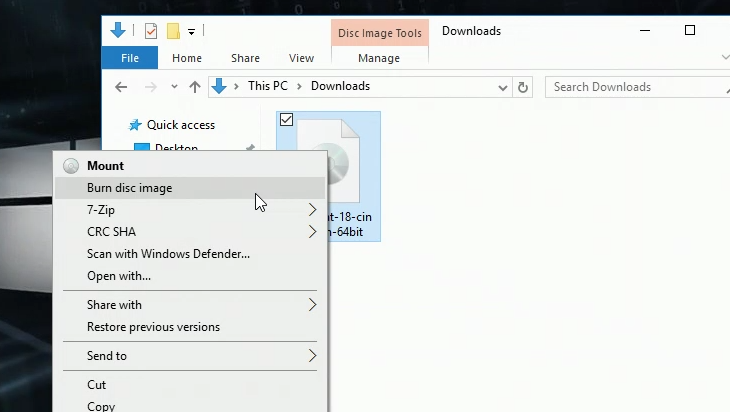
Task: Click the New Folder quick access icon
Action: click(x=173, y=31)
